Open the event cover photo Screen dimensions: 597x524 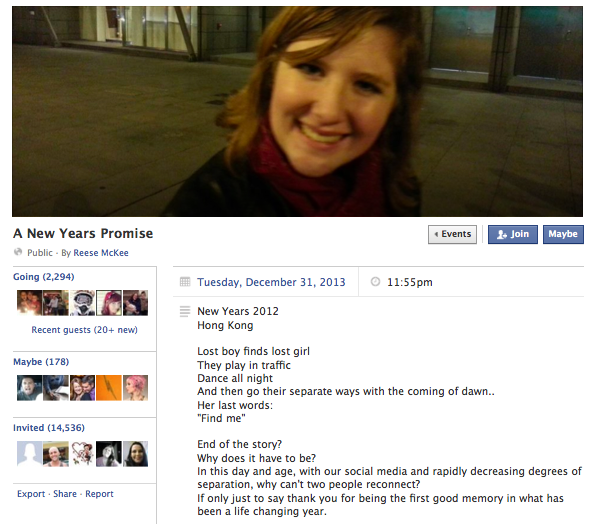(x=297, y=111)
